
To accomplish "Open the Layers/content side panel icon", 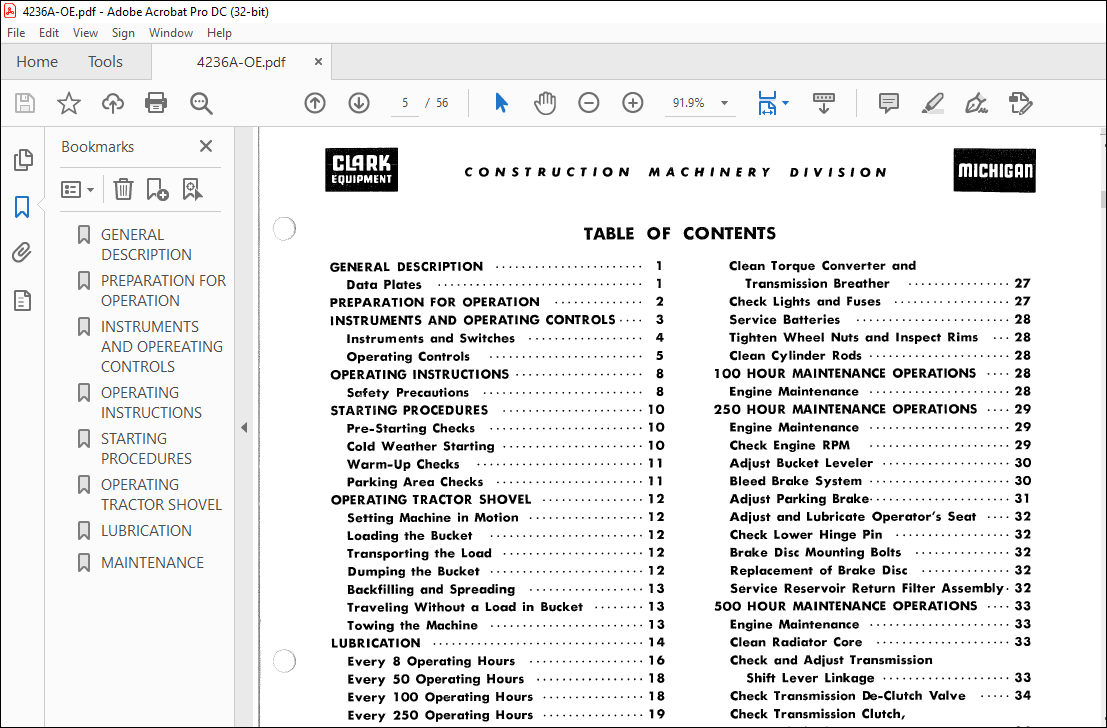I will (x=23, y=301).
